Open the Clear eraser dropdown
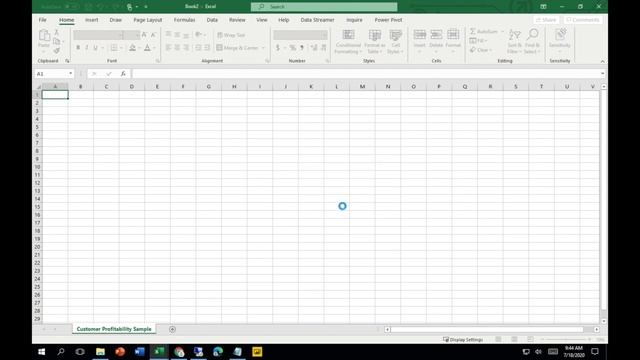 [481, 50]
